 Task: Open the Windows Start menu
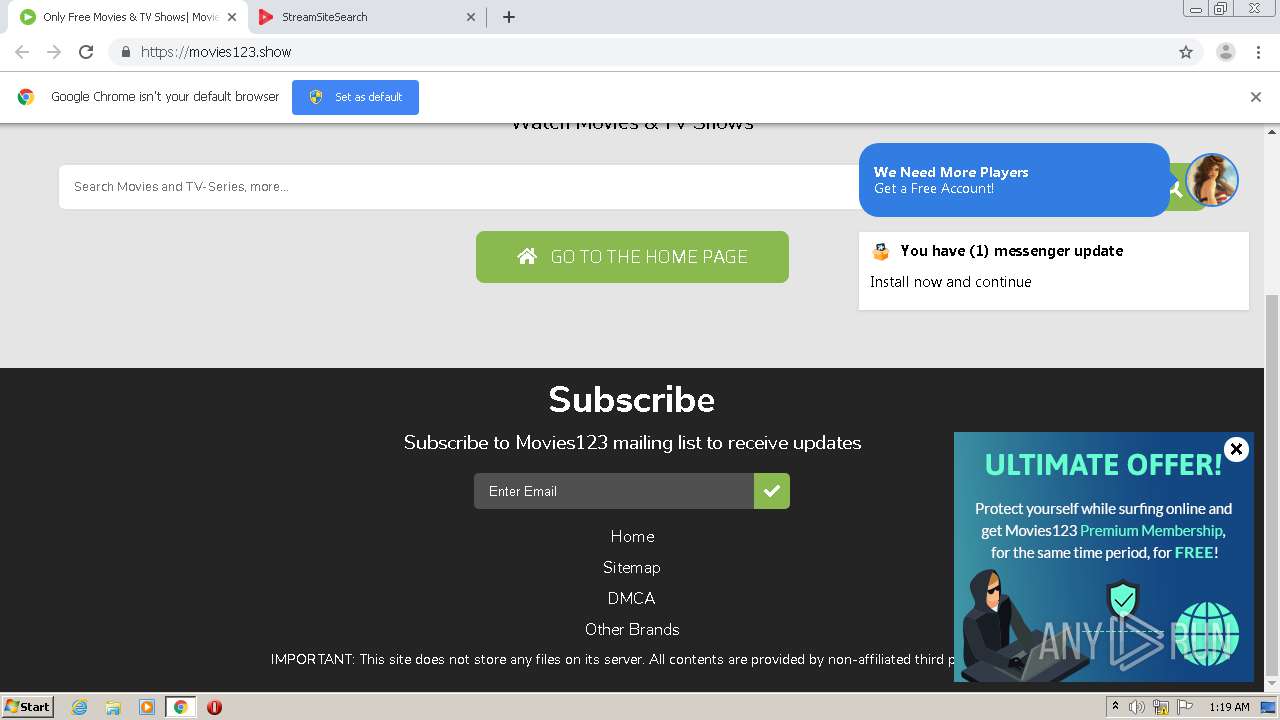click(x=28, y=707)
